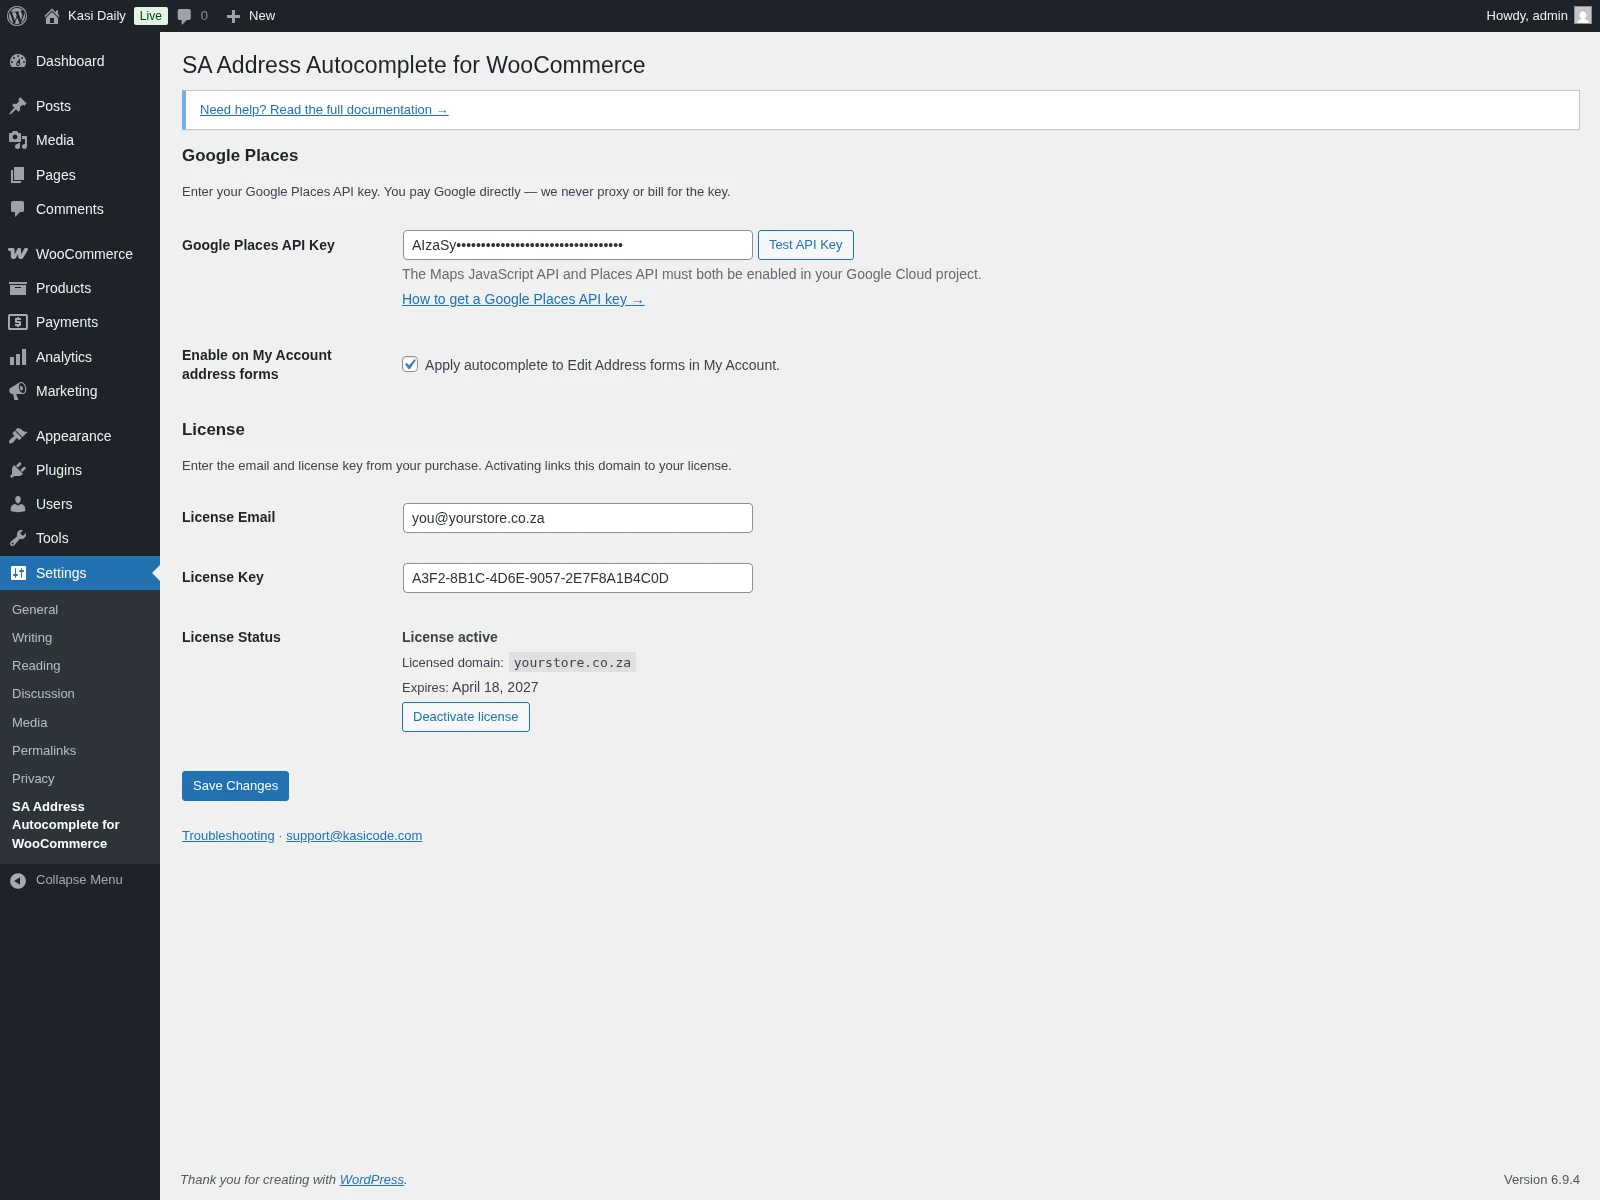Click the New admin bar item
Image resolution: width=1600 pixels, height=1200 pixels.
pos(250,16)
